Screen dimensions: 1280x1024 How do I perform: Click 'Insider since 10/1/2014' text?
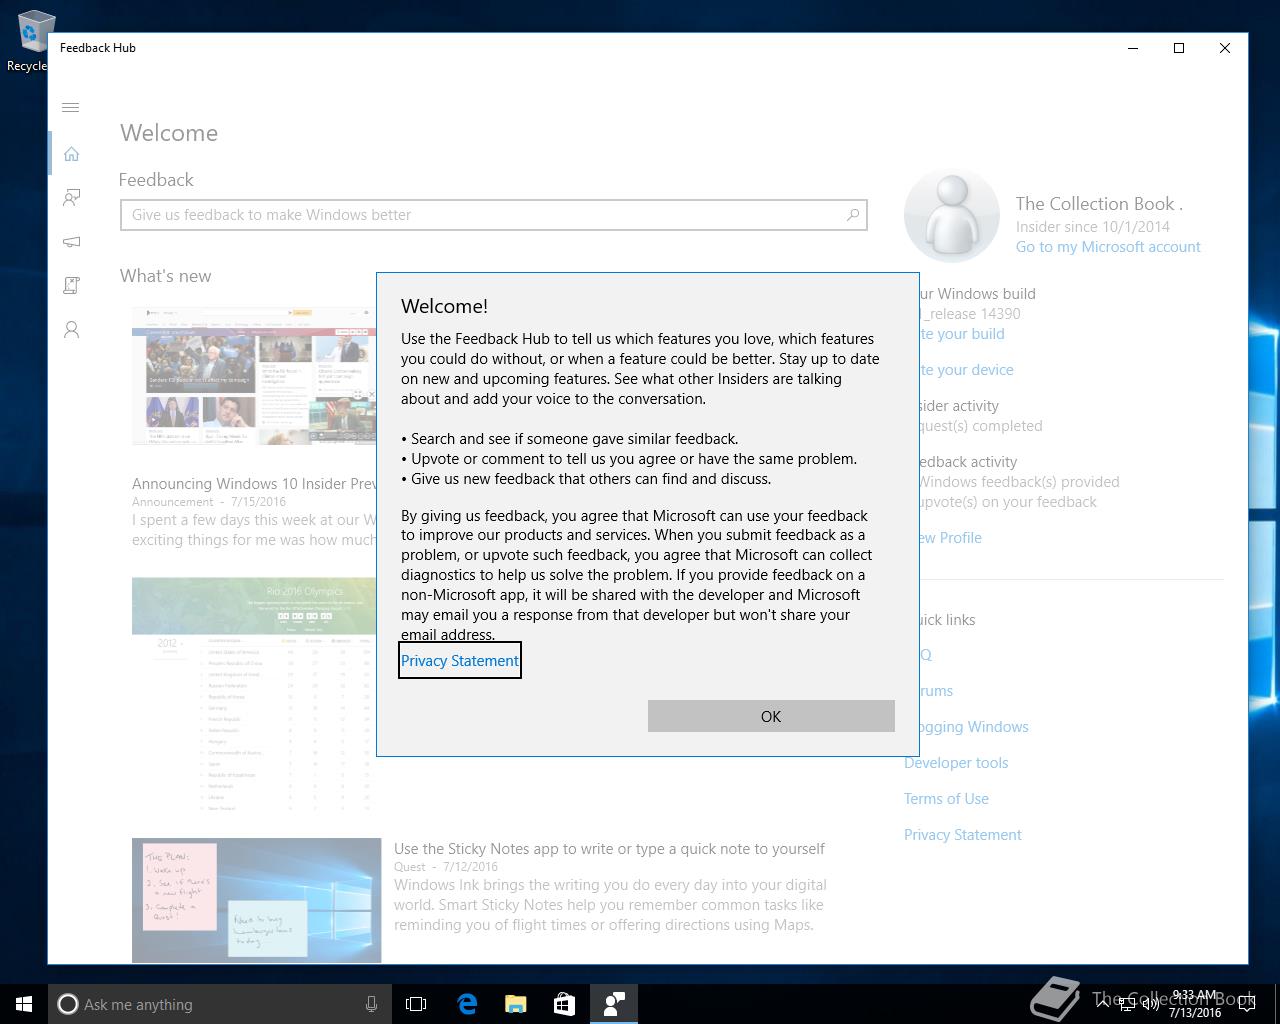click(x=1093, y=227)
